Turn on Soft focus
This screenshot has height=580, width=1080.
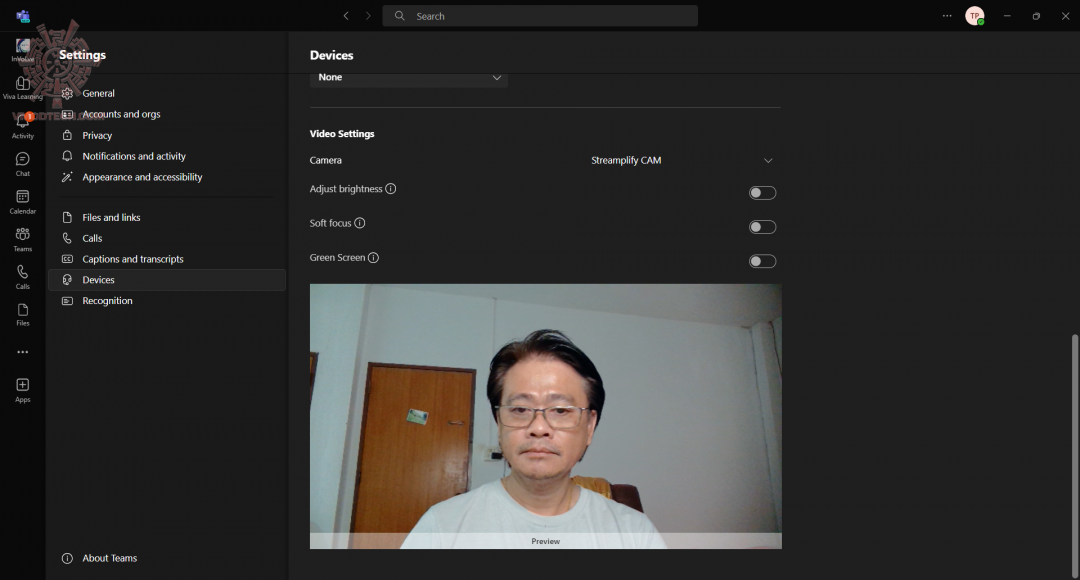click(762, 226)
